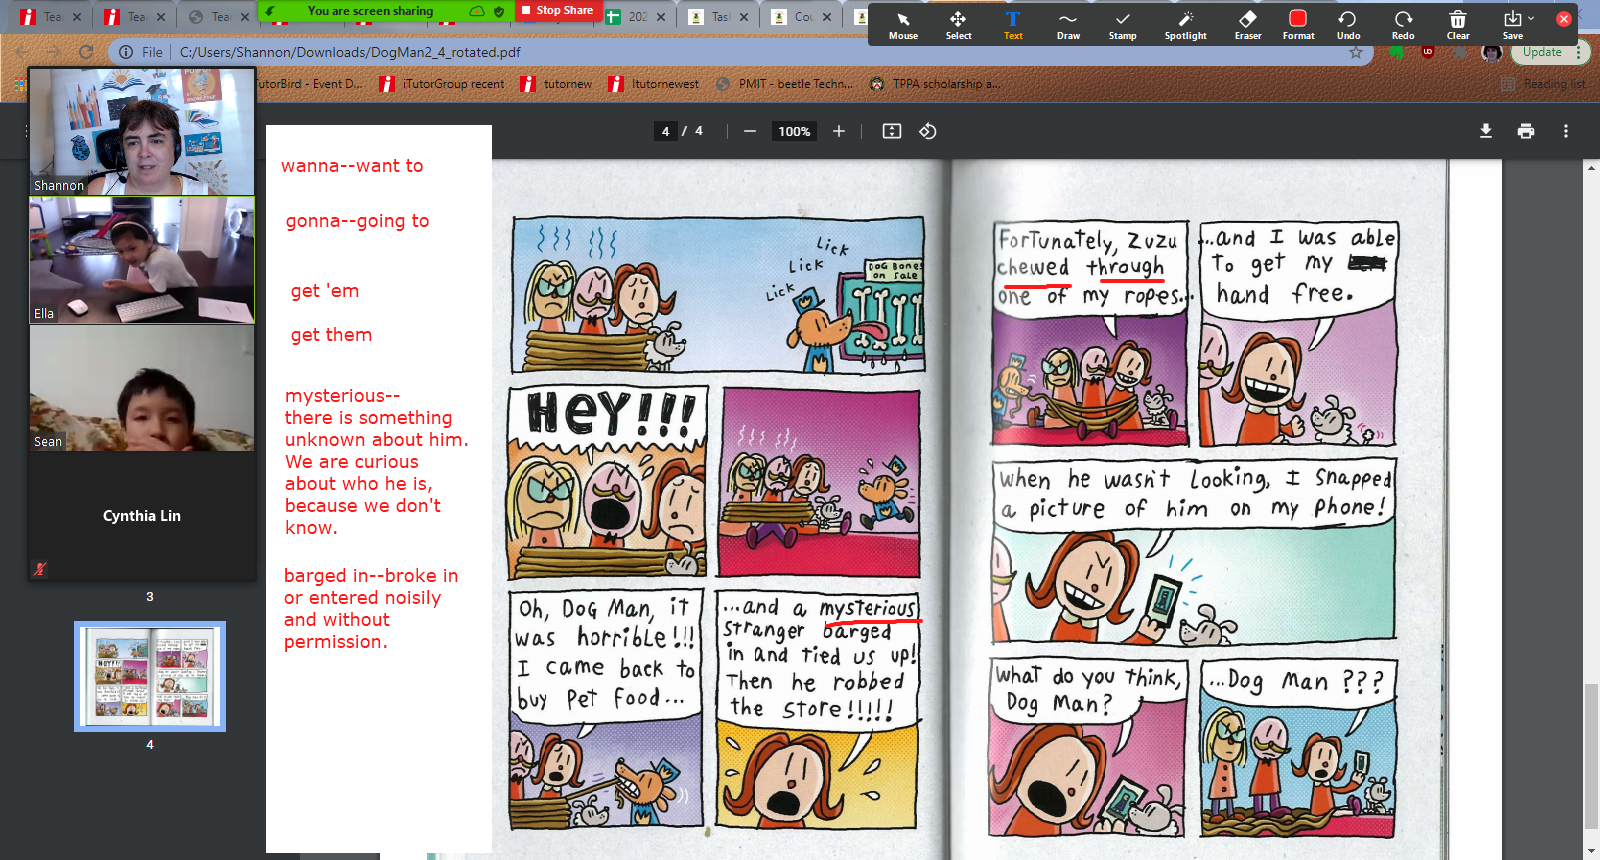Image resolution: width=1600 pixels, height=860 pixels.
Task: Click the PDF page number field
Action: pos(665,131)
